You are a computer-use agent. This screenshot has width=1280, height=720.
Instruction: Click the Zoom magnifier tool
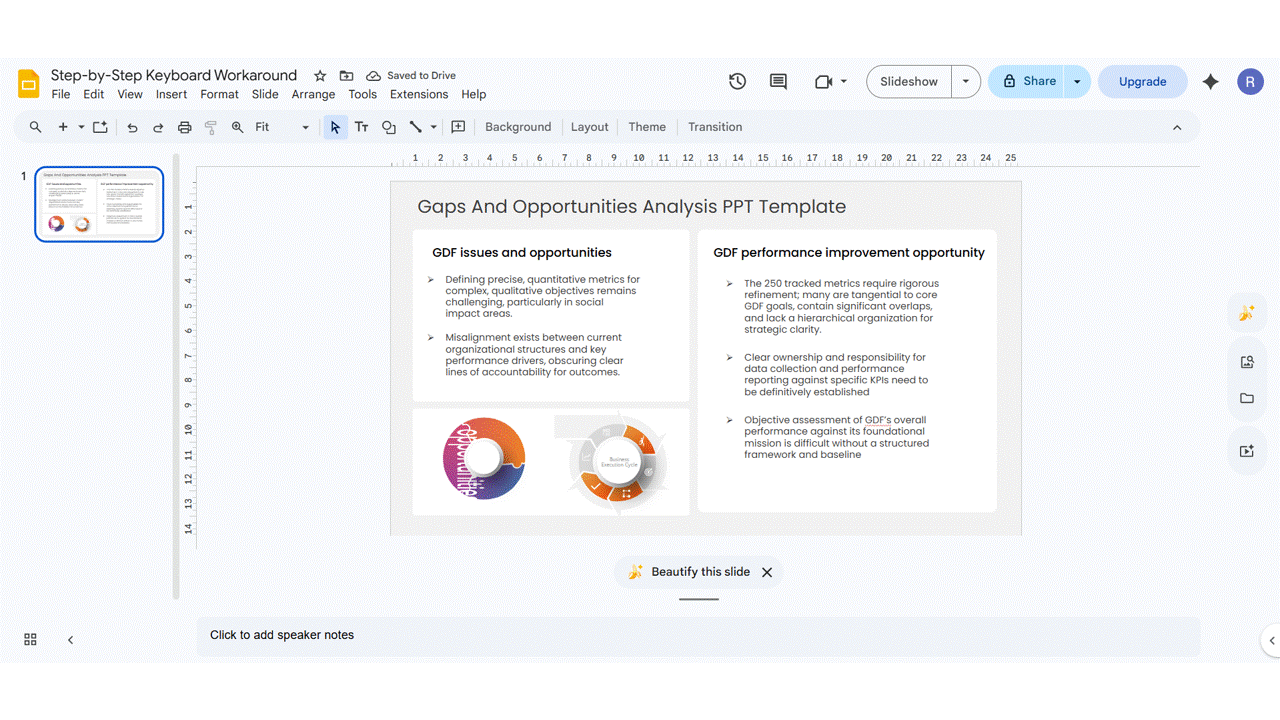tap(237, 127)
